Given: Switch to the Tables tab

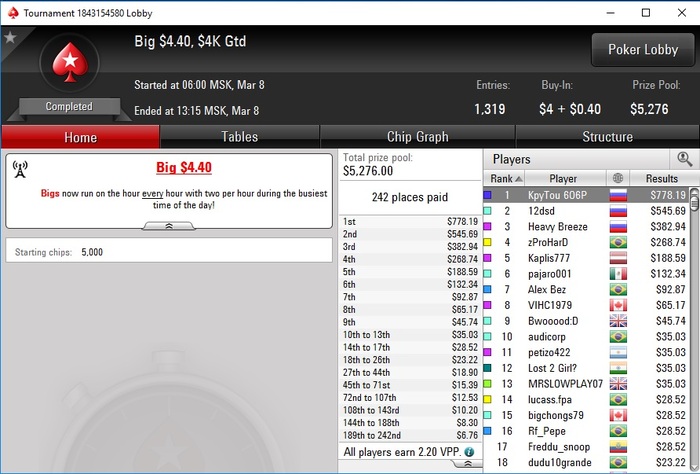Looking at the screenshot, I should click(240, 137).
